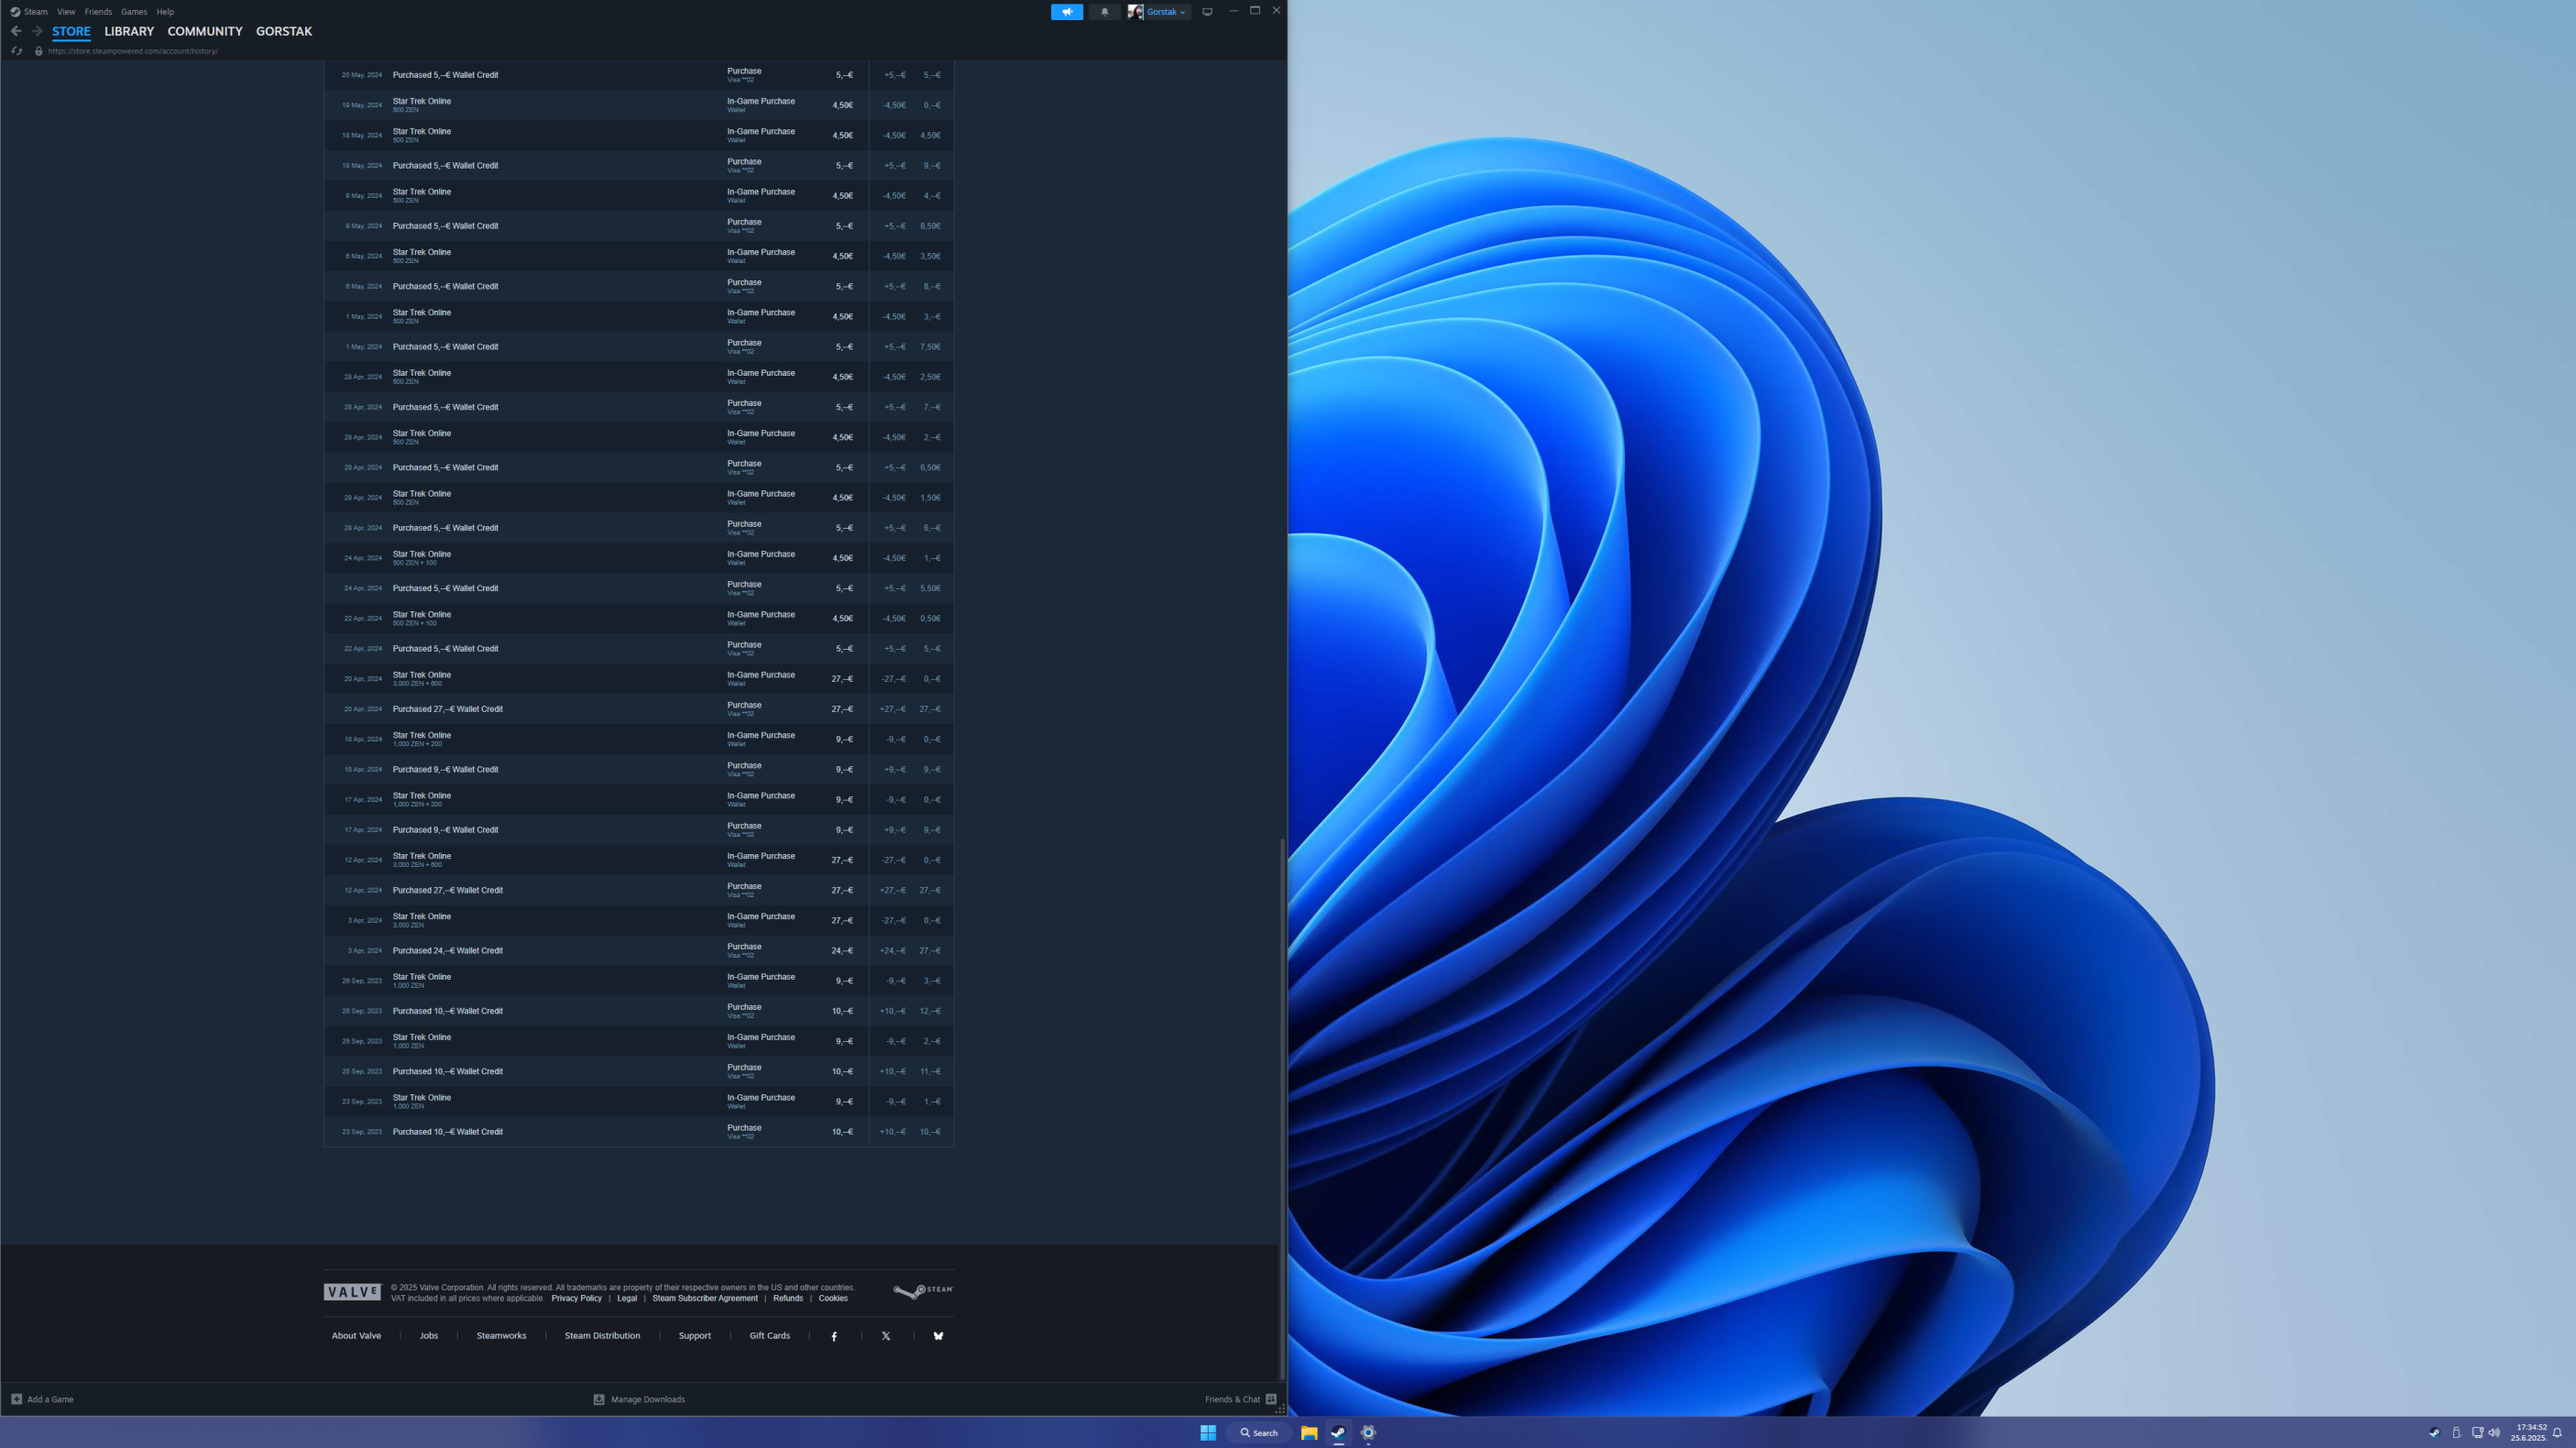Open 26 Sep, 2023 Star Trek Online row
The height and width of the screenshot is (1448, 2576).
639,981
